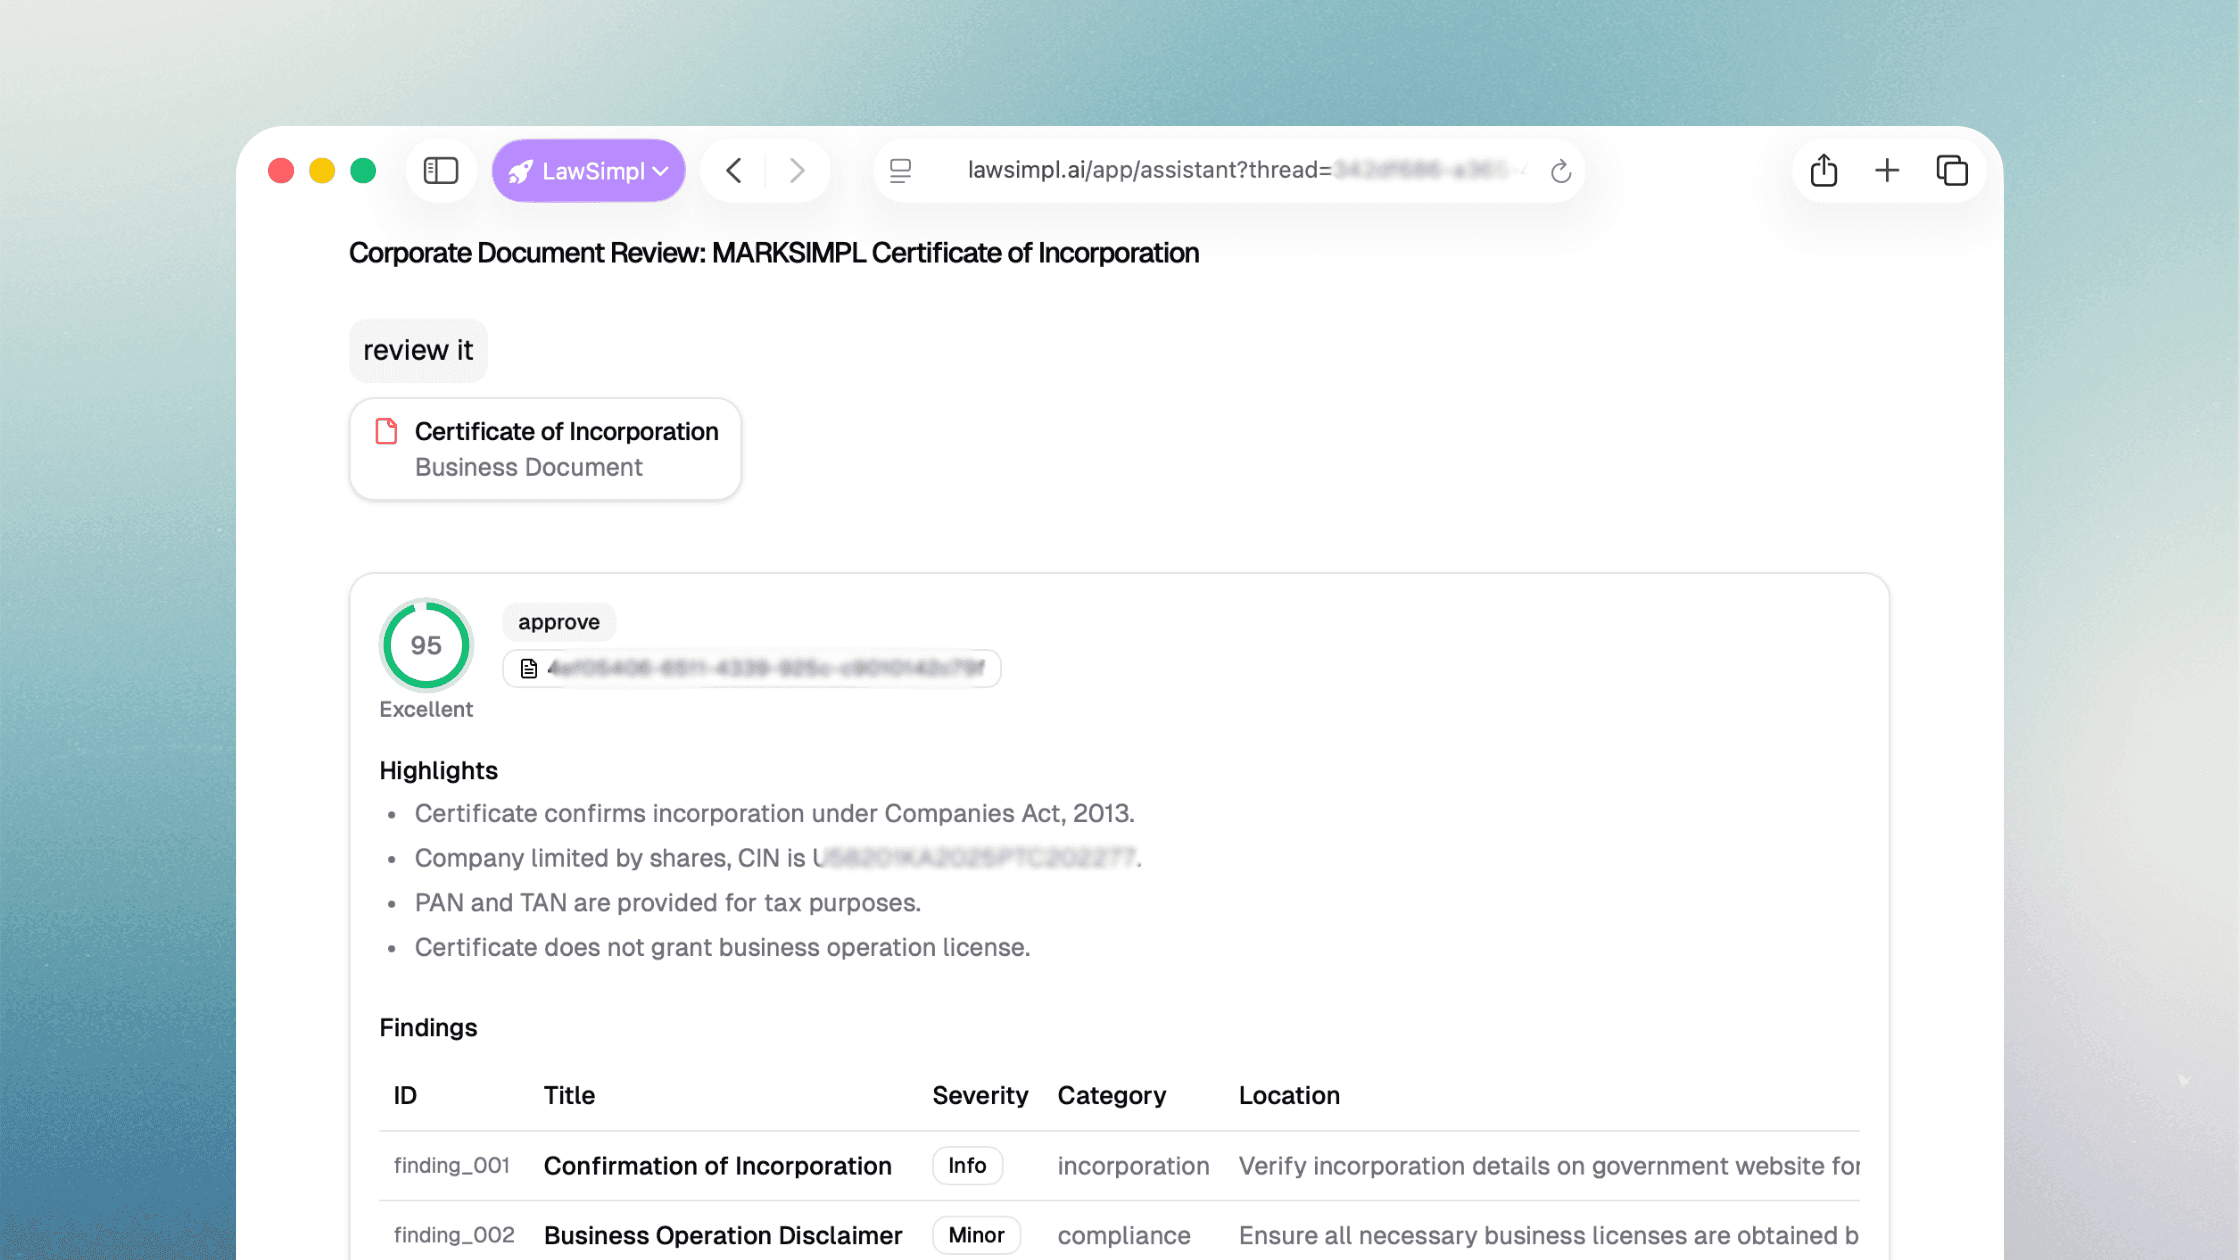Expand the LawSimpl dropdown chevron

coord(659,170)
